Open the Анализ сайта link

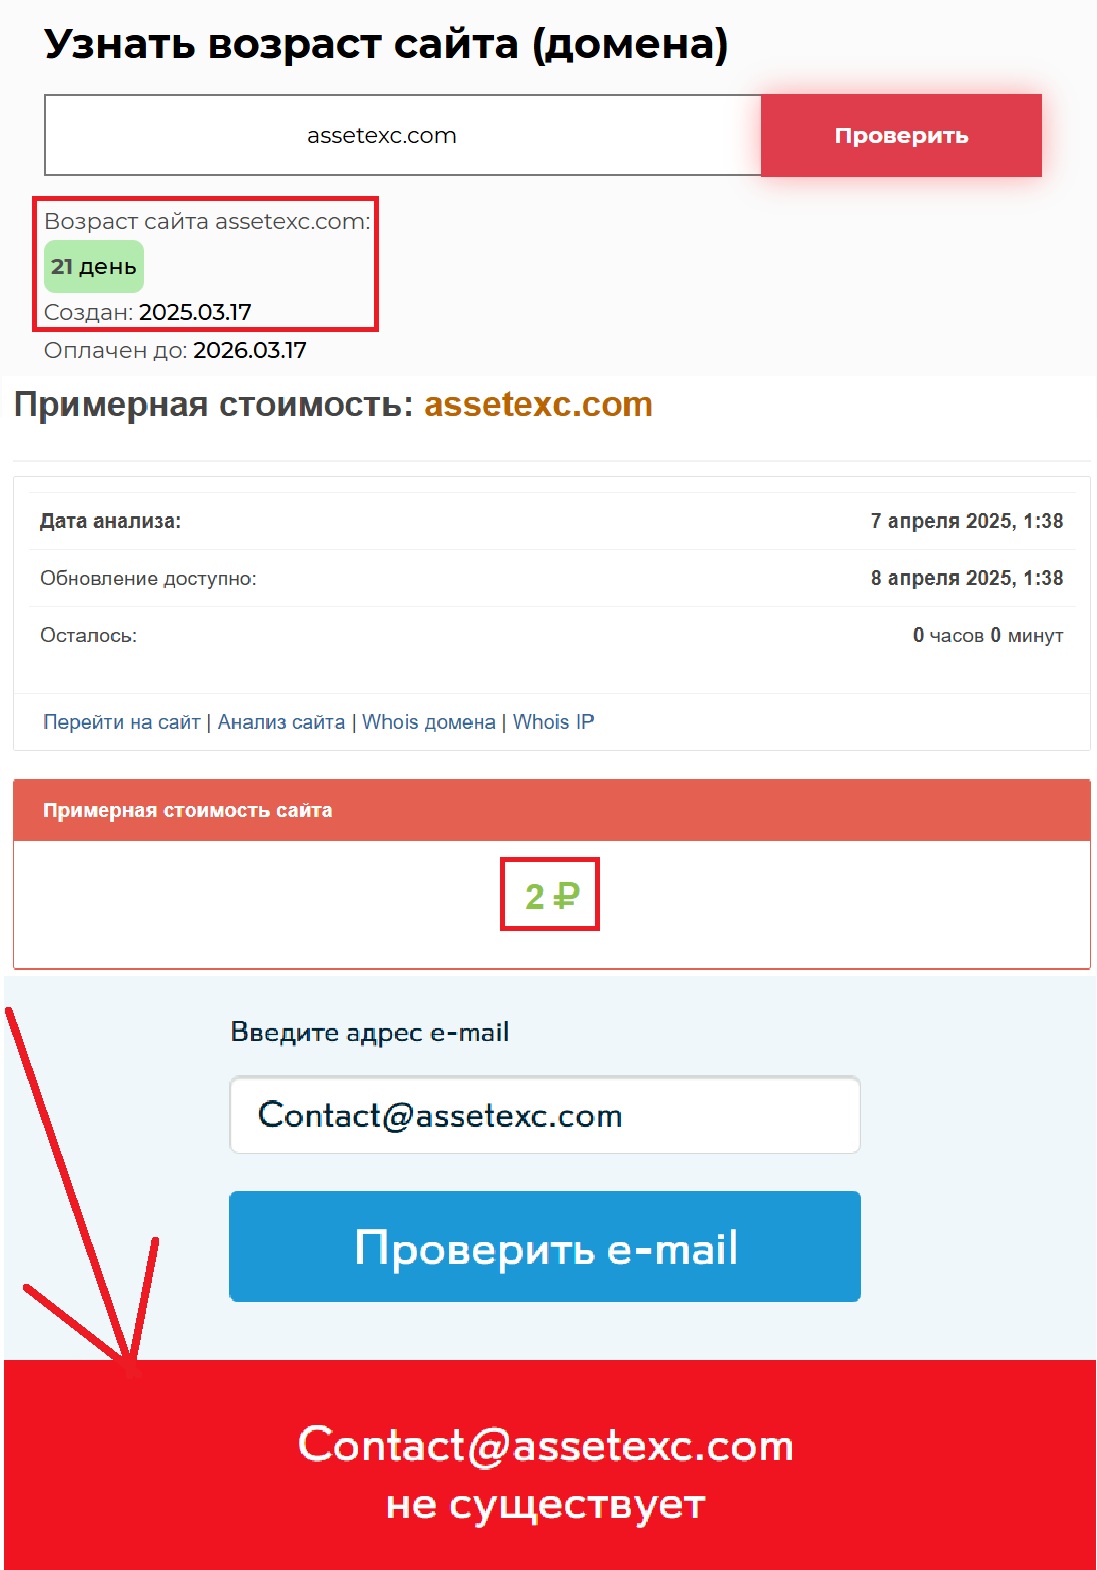point(281,722)
